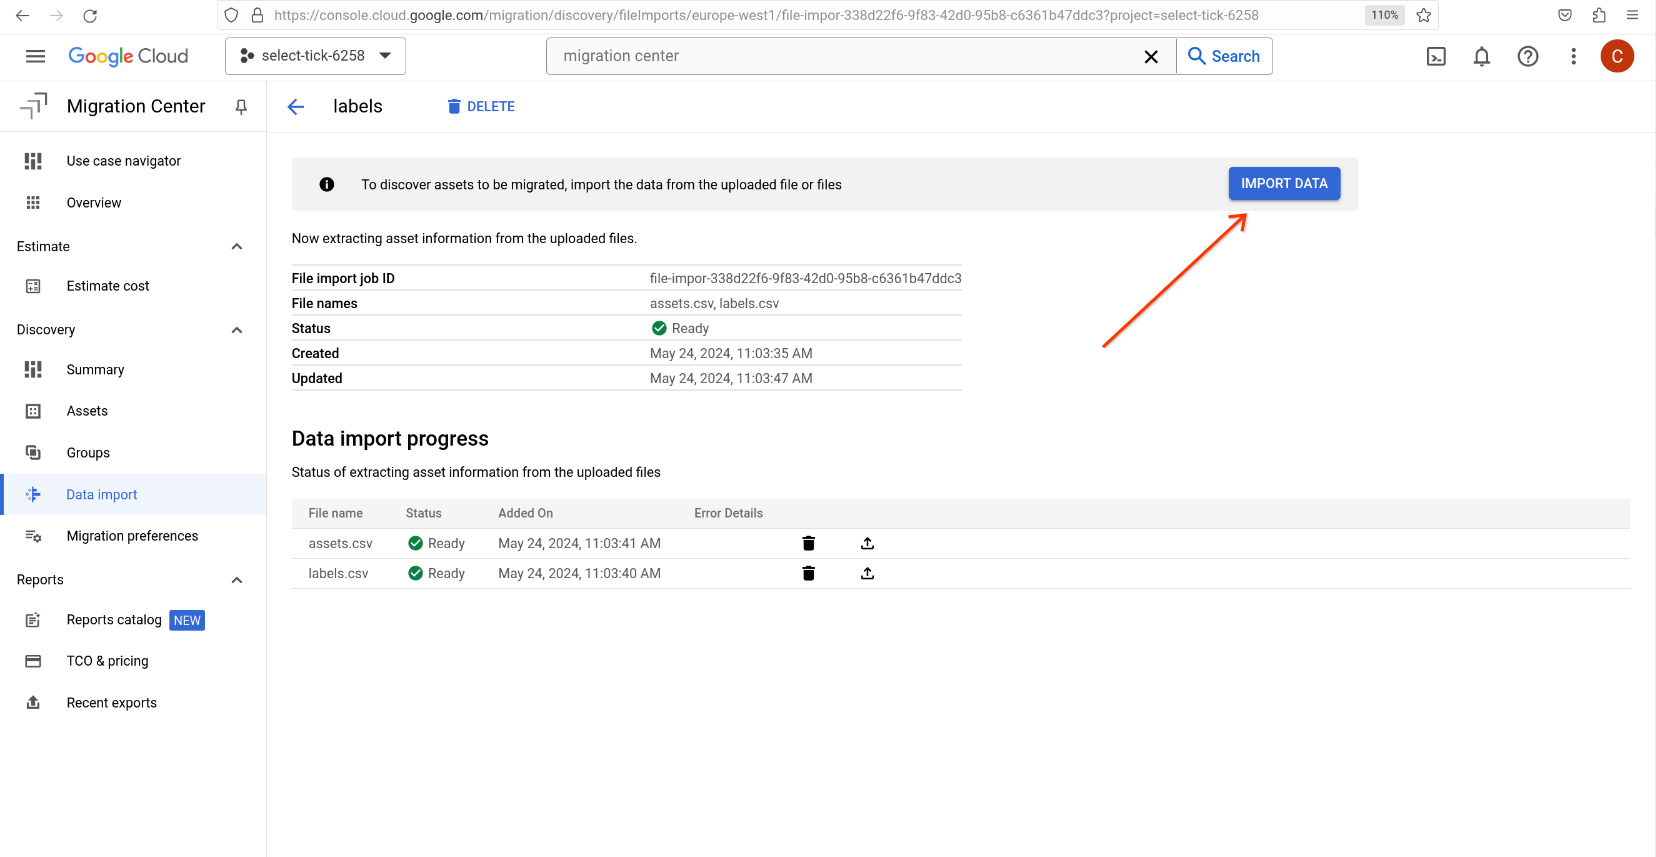Click the DELETE button for labels job
This screenshot has height=857, width=1656.
[481, 107]
